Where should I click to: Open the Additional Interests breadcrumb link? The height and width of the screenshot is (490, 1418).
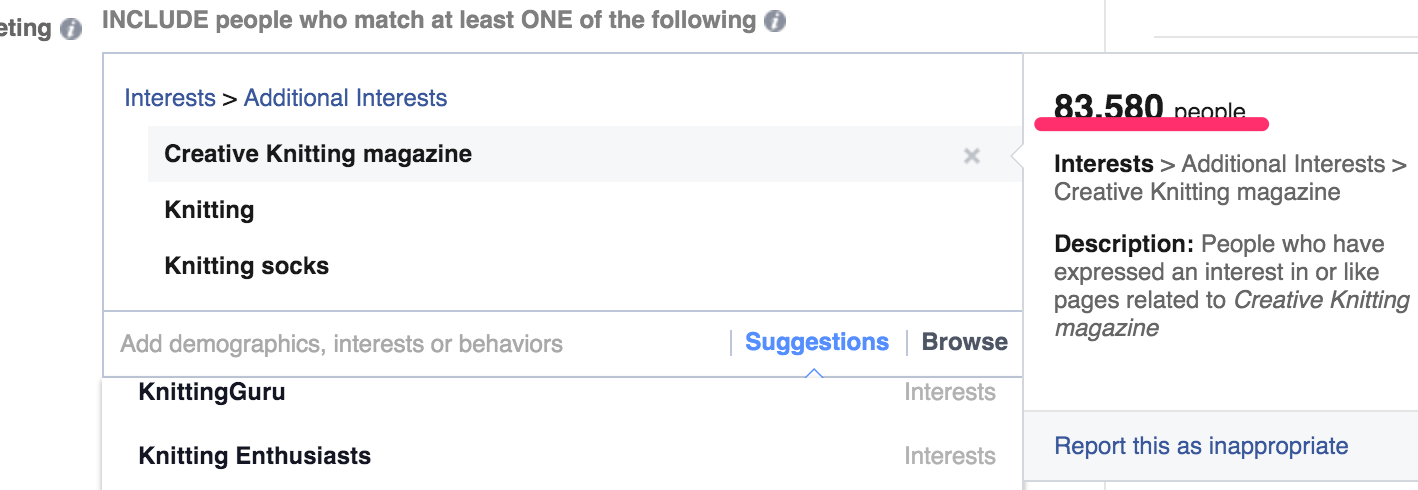tap(345, 98)
